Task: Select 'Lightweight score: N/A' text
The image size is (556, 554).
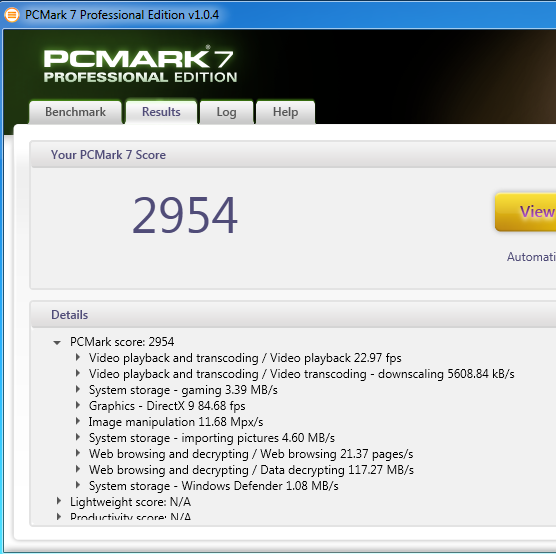Action: pos(130,502)
